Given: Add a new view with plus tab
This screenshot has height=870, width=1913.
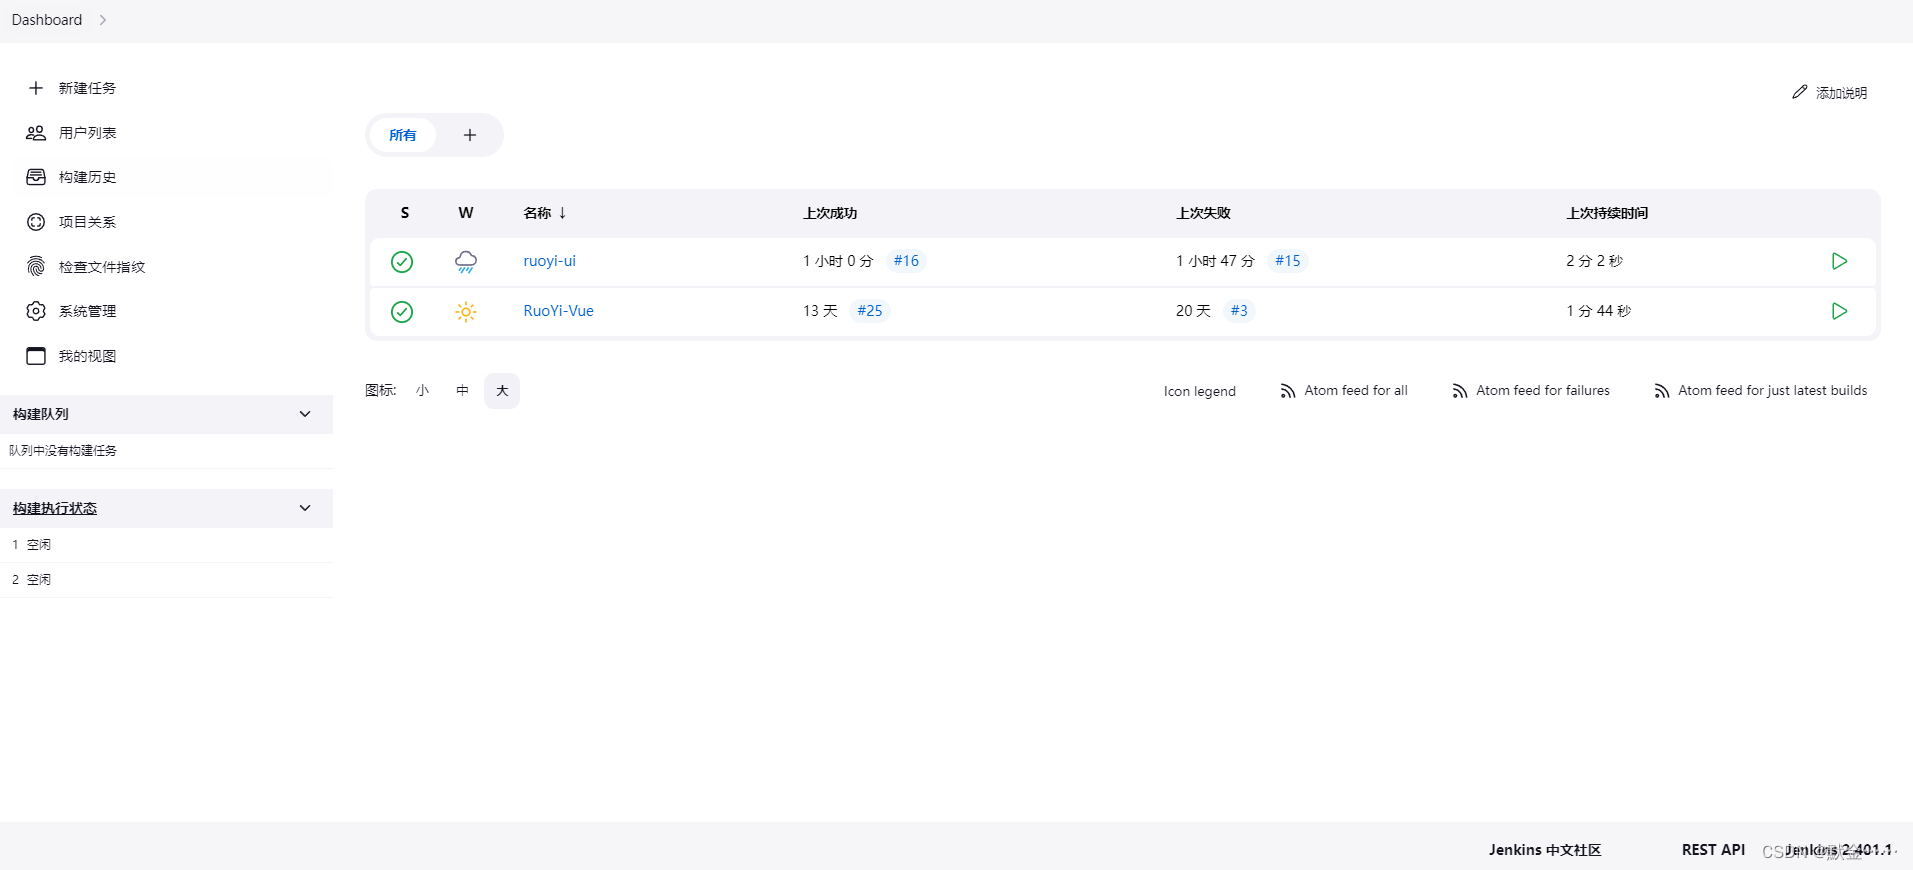Looking at the screenshot, I should coord(470,135).
